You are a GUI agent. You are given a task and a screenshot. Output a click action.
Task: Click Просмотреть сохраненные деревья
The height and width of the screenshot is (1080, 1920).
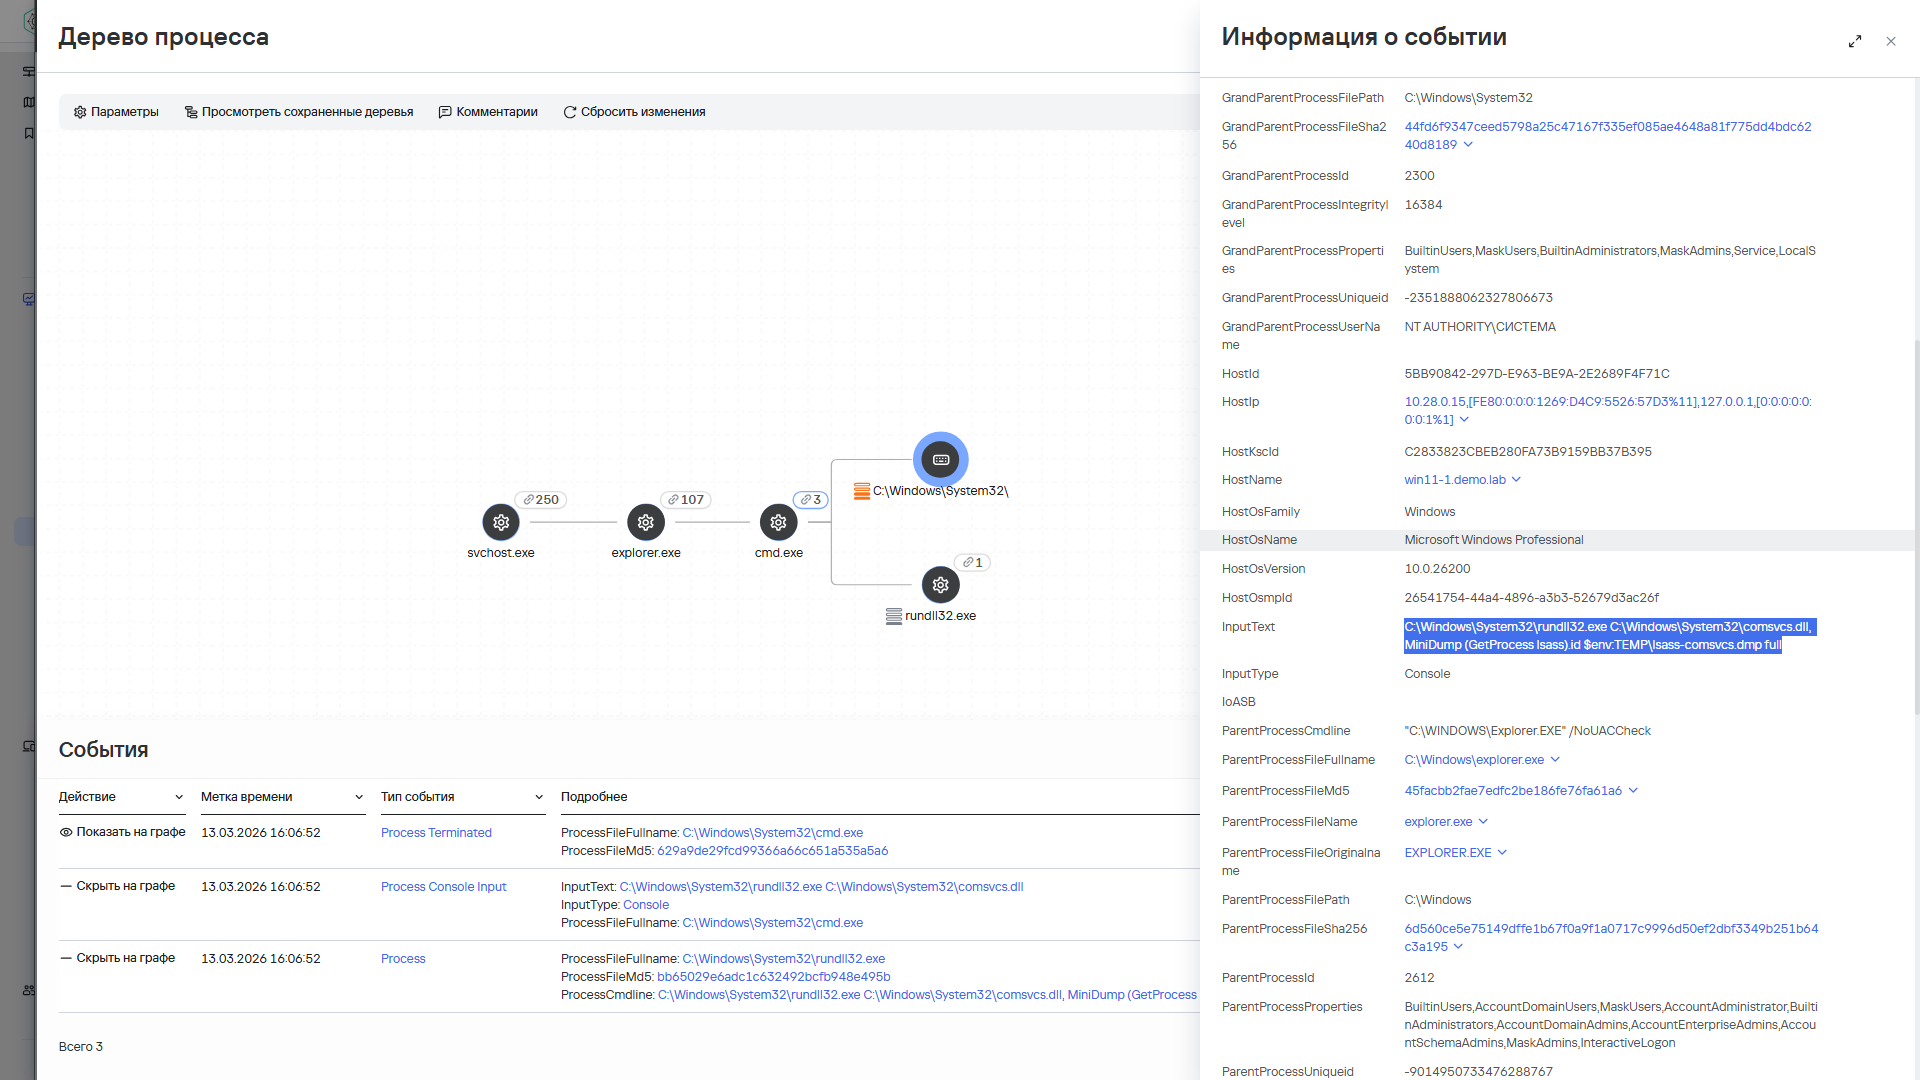point(298,112)
